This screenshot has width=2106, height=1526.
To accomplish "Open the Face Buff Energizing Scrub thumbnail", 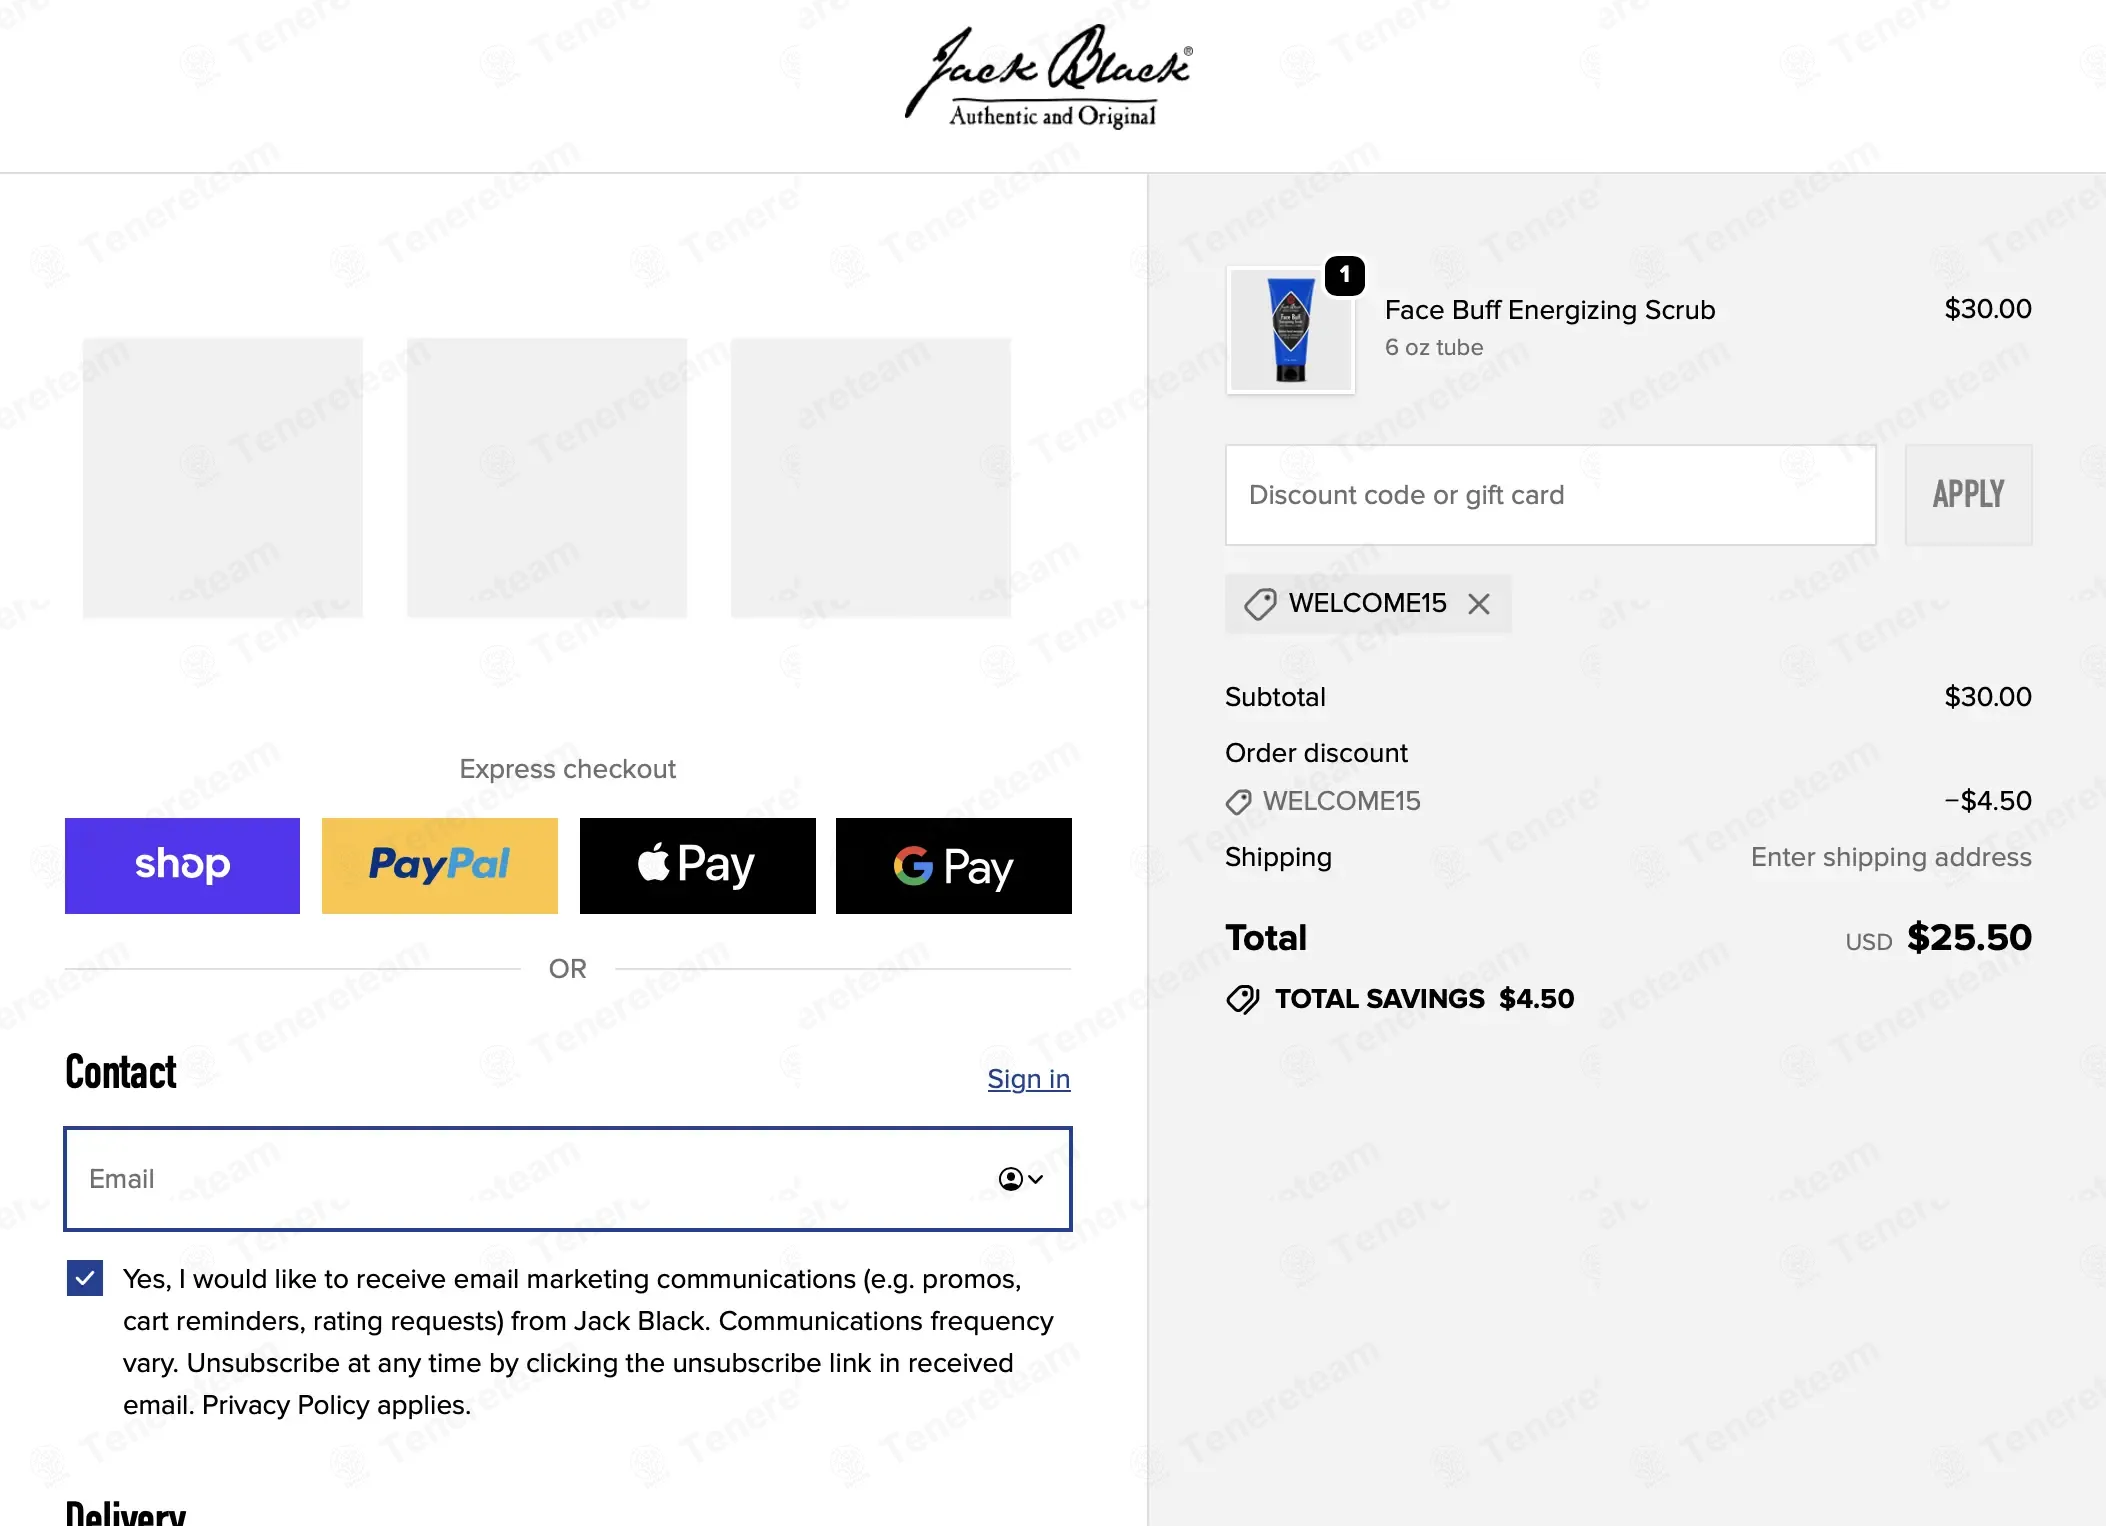I will [1291, 331].
